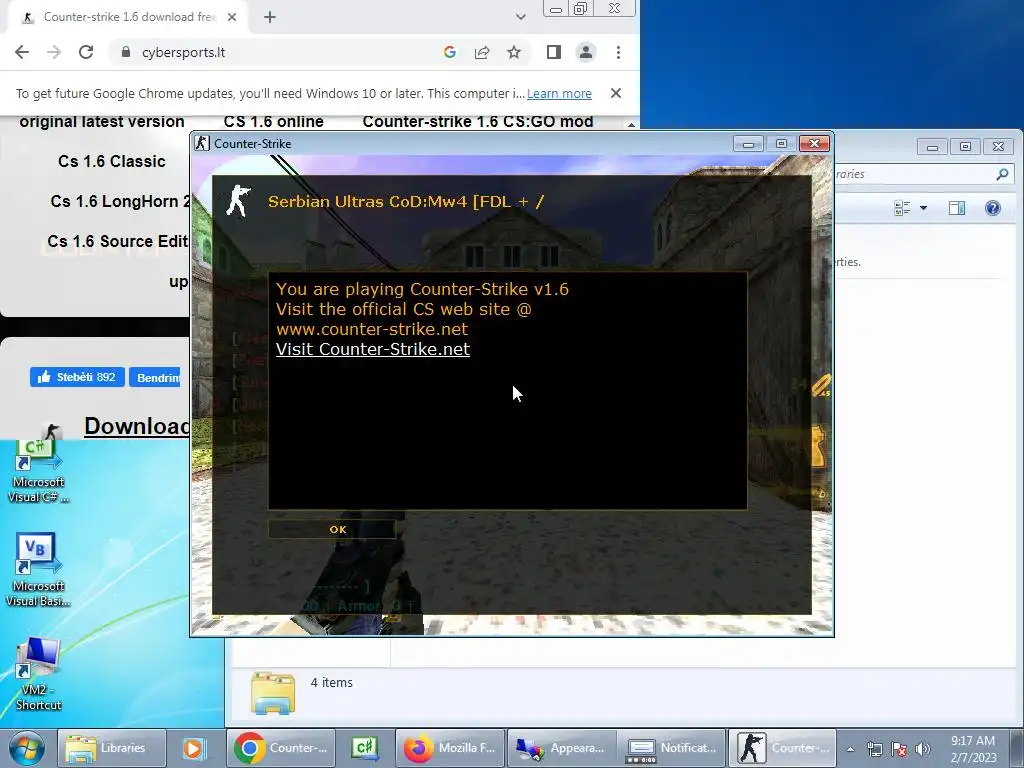
Task: Open the Cs 1.6 Classic link
Action: (x=112, y=161)
